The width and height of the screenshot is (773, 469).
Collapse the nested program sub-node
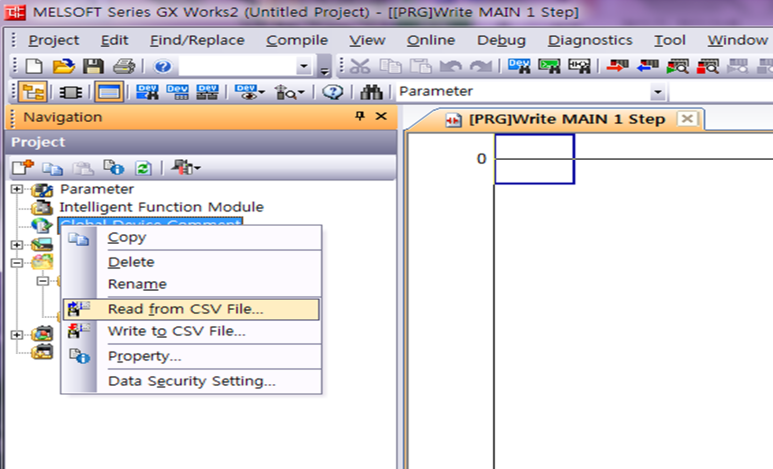(43, 281)
